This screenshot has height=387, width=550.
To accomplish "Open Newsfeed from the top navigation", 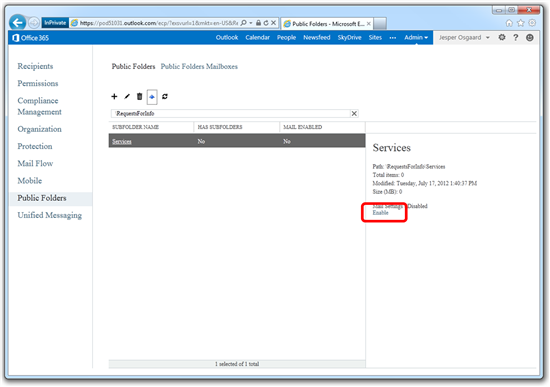I will [316, 38].
